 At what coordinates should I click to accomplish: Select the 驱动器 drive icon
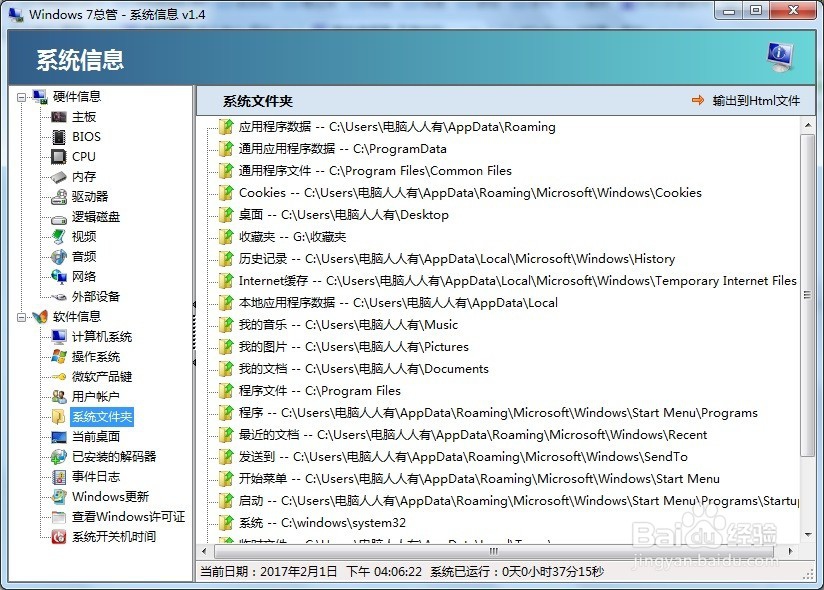point(59,196)
